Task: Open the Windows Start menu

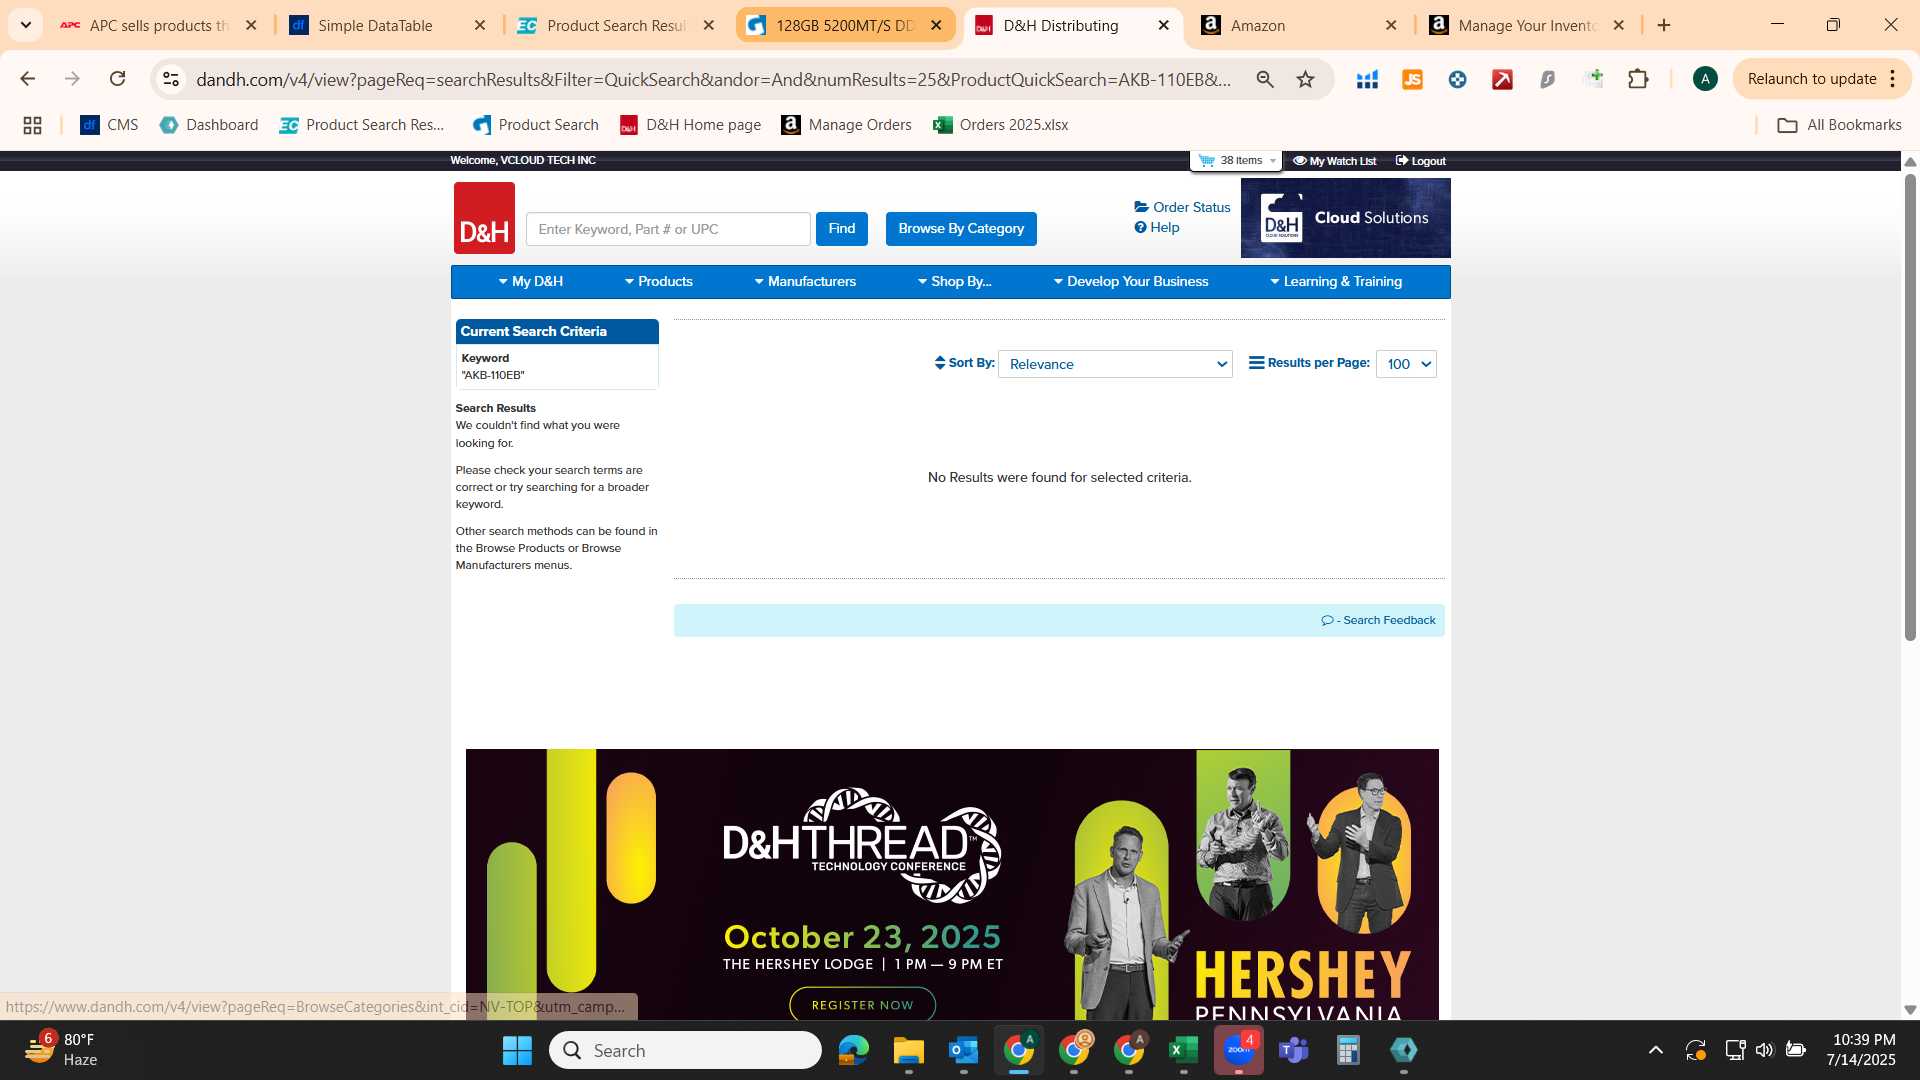Action: (x=517, y=1050)
